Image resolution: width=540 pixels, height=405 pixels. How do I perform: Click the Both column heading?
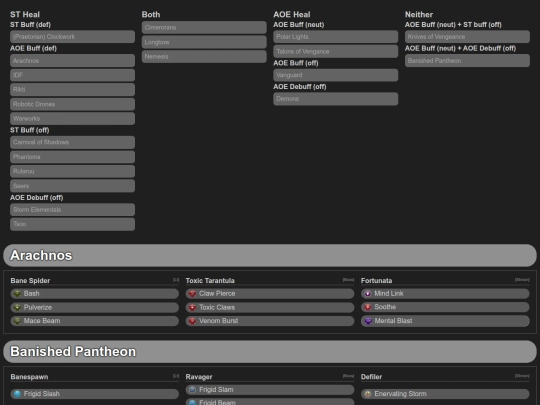[x=151, y=14]
